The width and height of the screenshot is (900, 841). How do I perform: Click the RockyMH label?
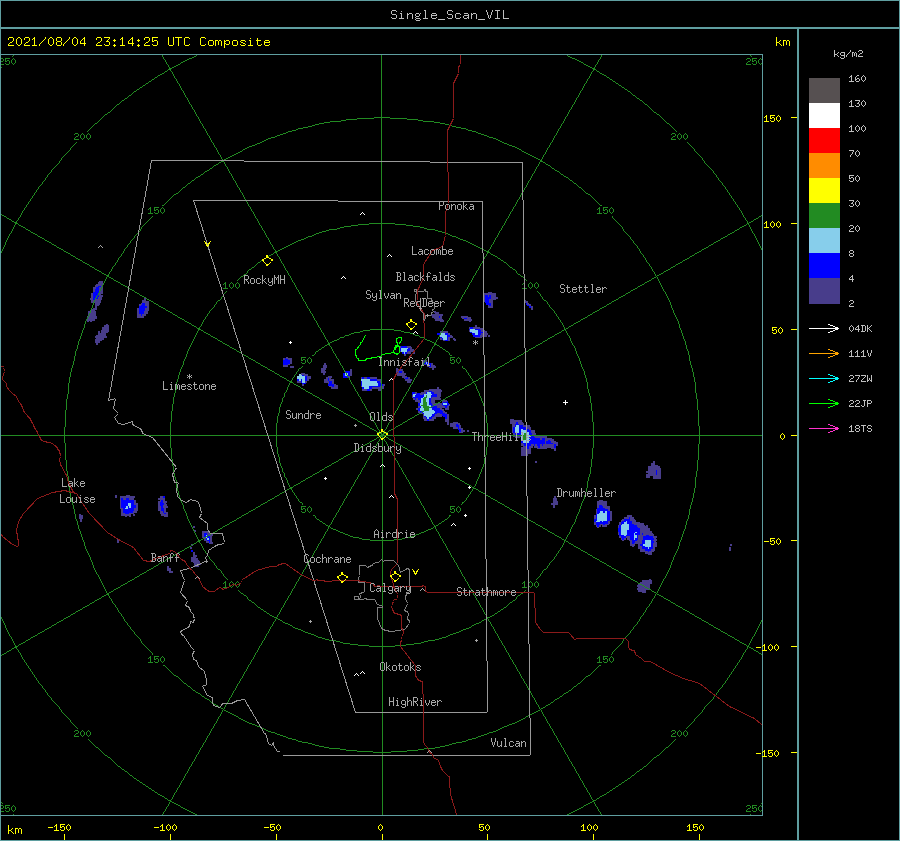265,280
